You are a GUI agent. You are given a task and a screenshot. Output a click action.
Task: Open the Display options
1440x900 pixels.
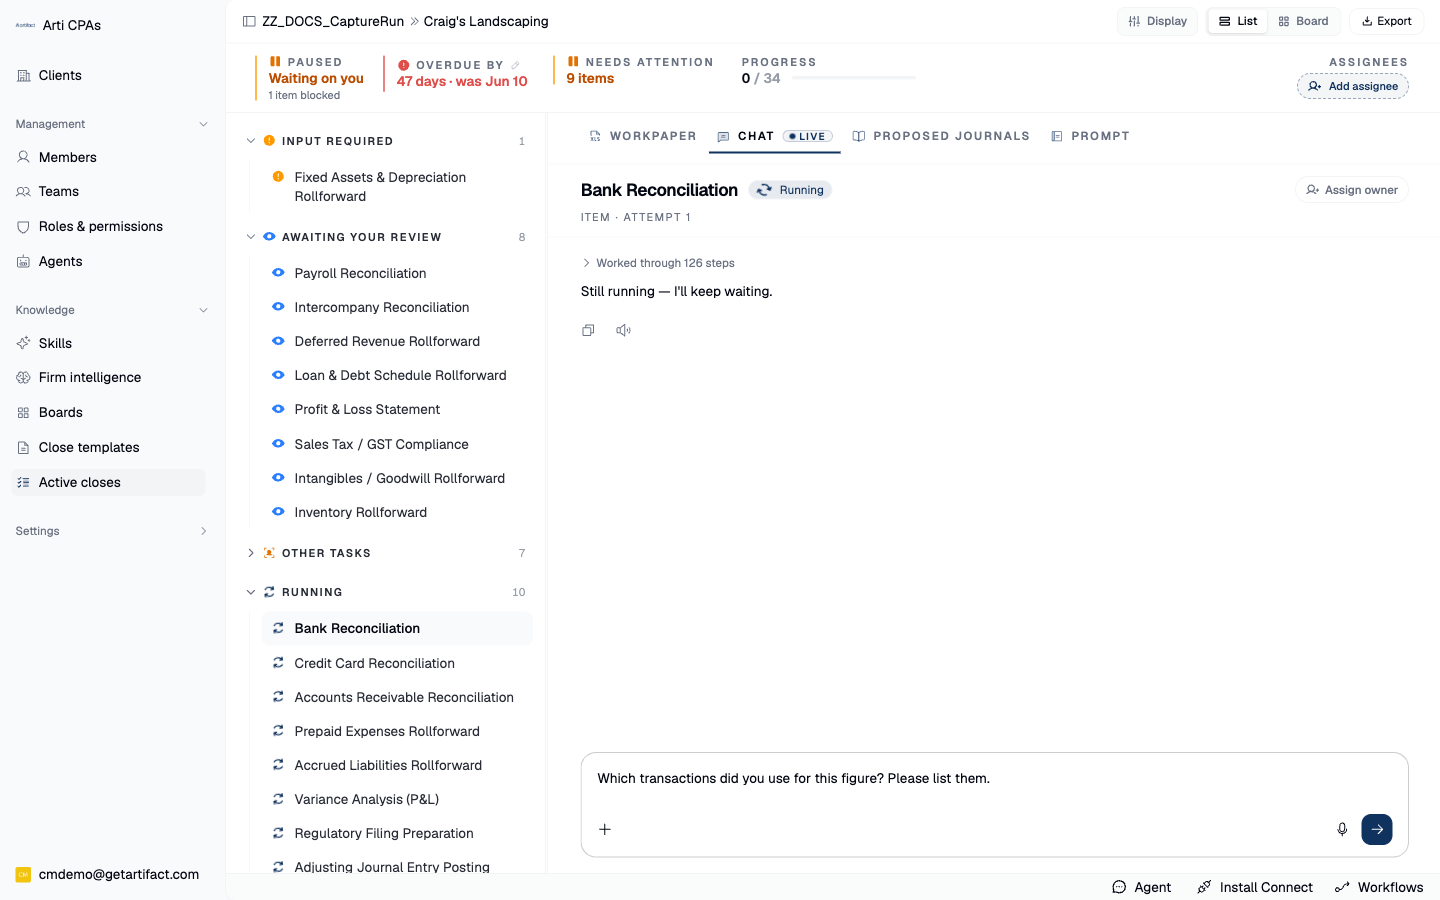1158,21
